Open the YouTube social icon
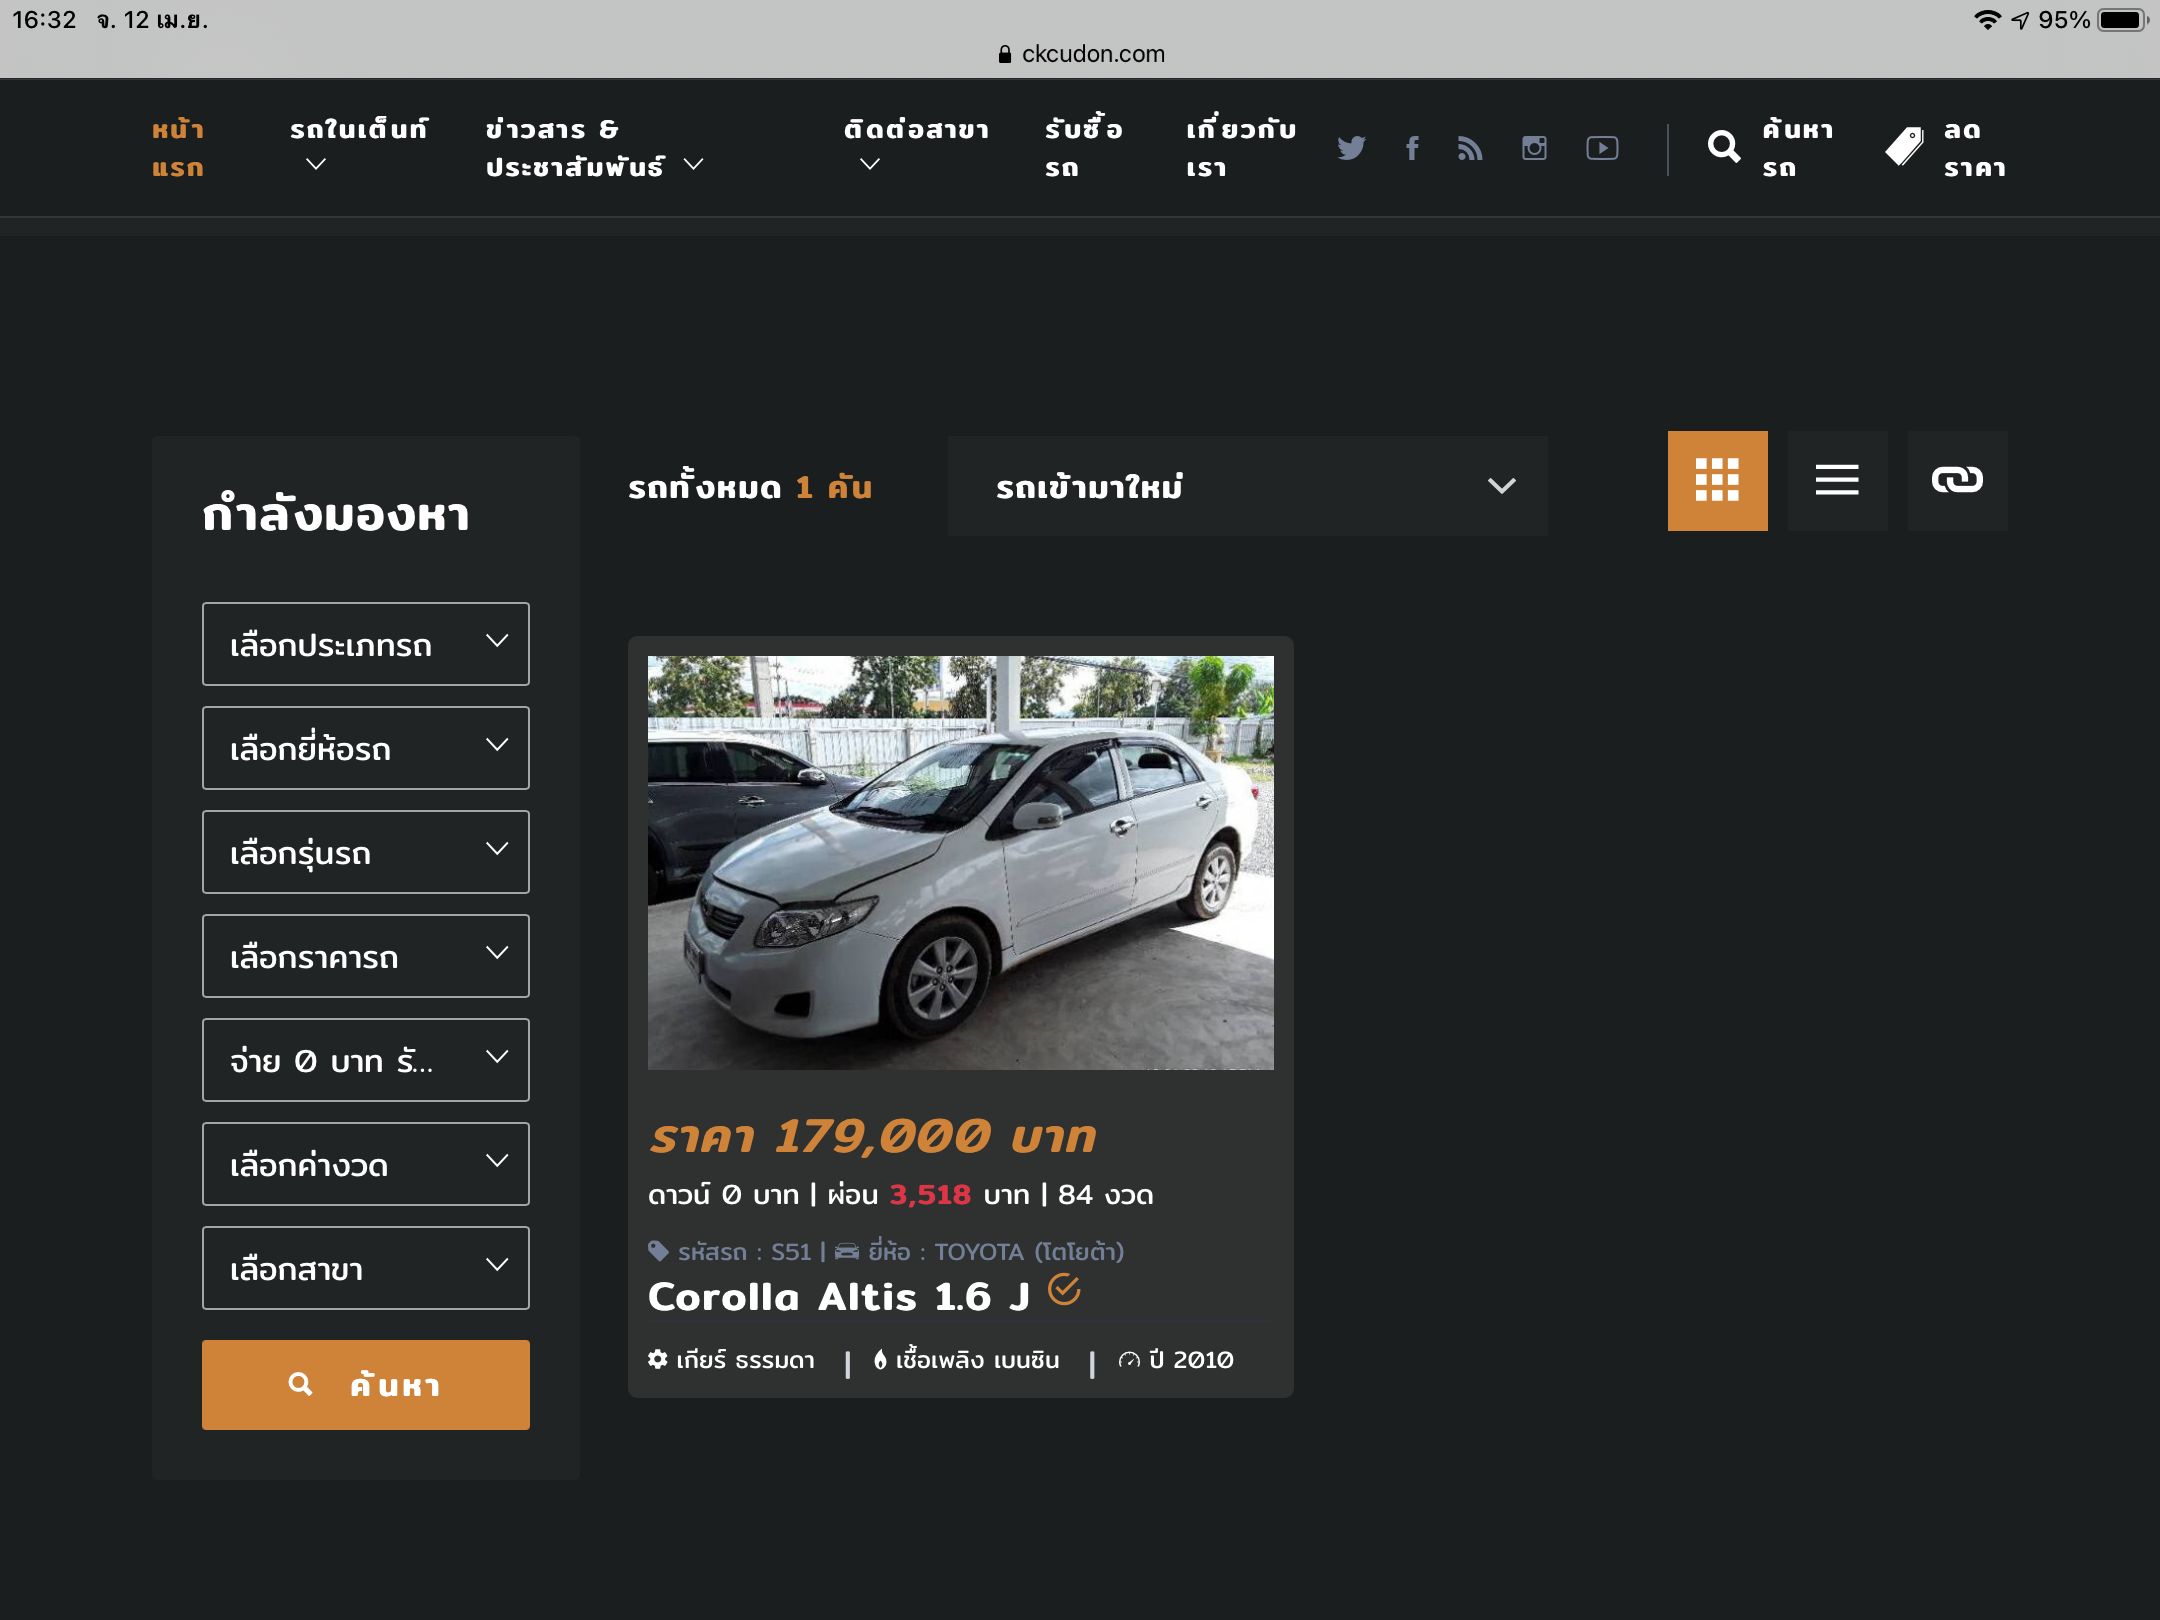 coord(1602,148)
